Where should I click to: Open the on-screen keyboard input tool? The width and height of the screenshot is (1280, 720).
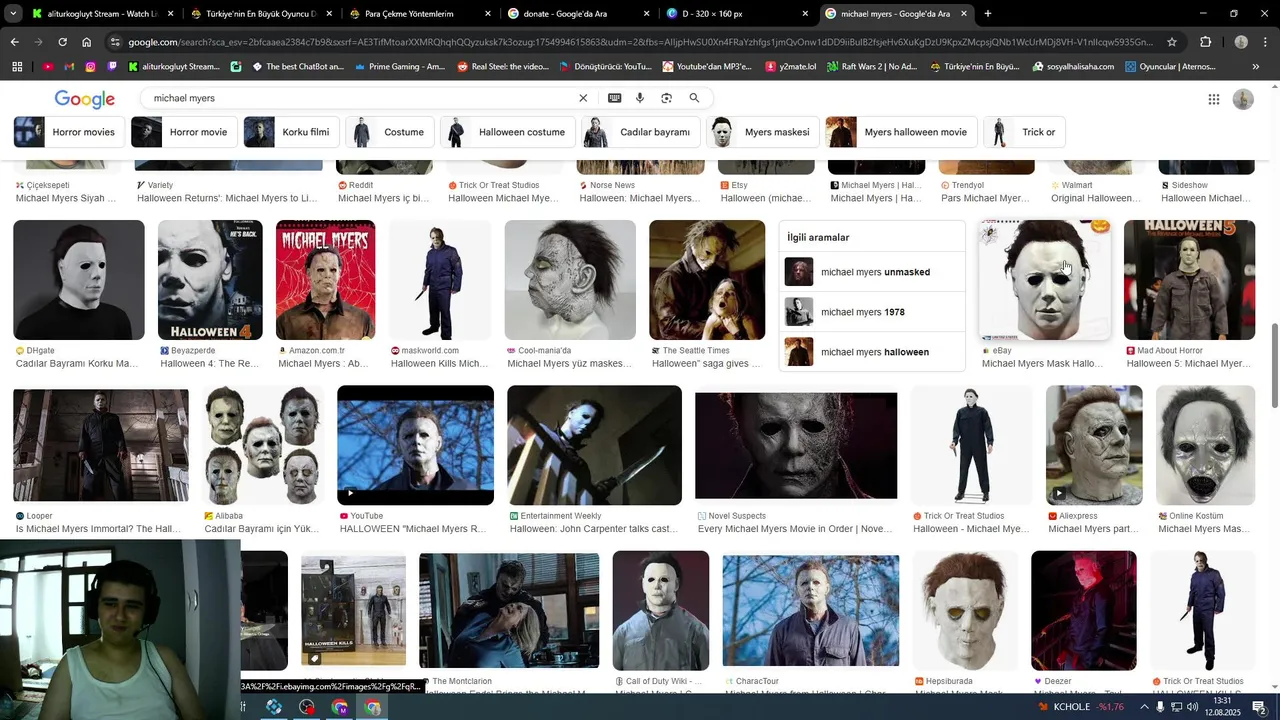point(614,98)
